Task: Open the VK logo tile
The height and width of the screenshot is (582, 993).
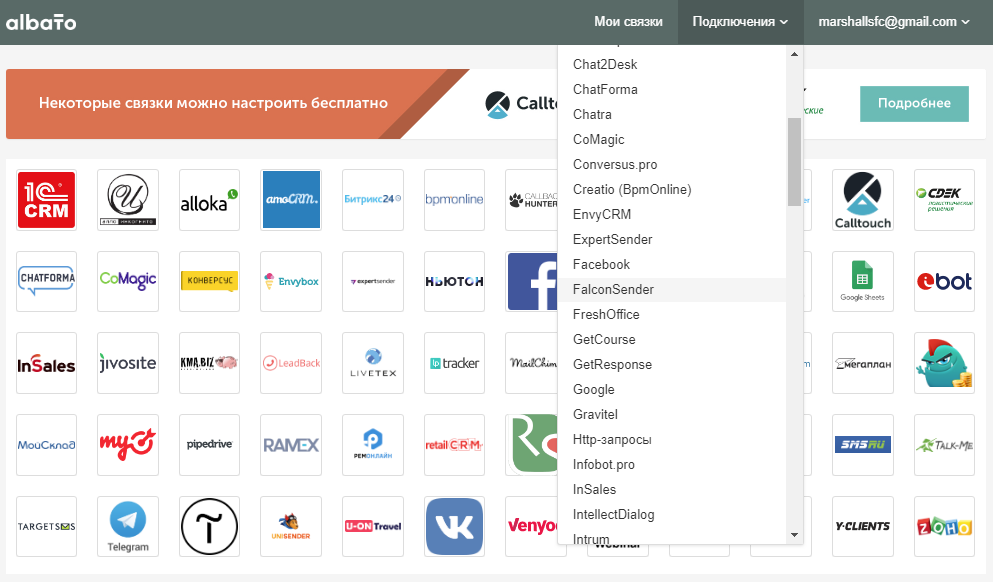Action: [x=455, y=527]
